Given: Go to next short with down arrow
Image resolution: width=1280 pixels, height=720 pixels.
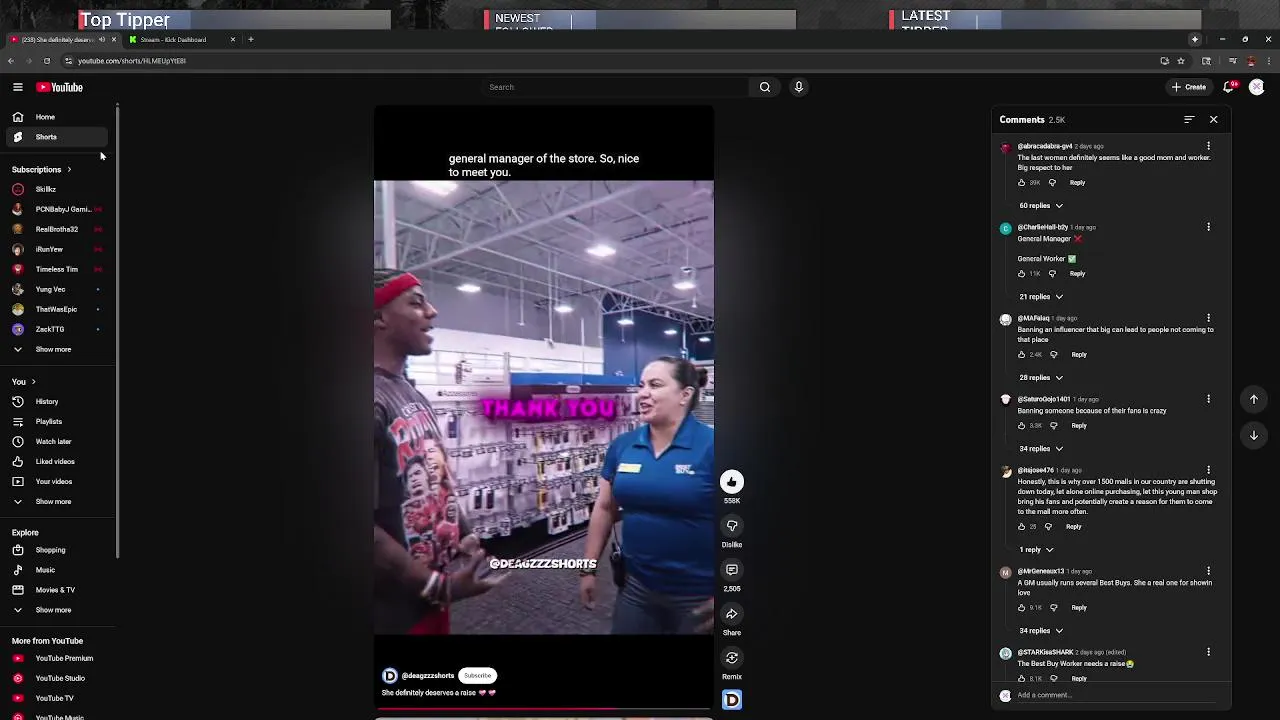Looking at the screenshot, I should click(1254, 435).
